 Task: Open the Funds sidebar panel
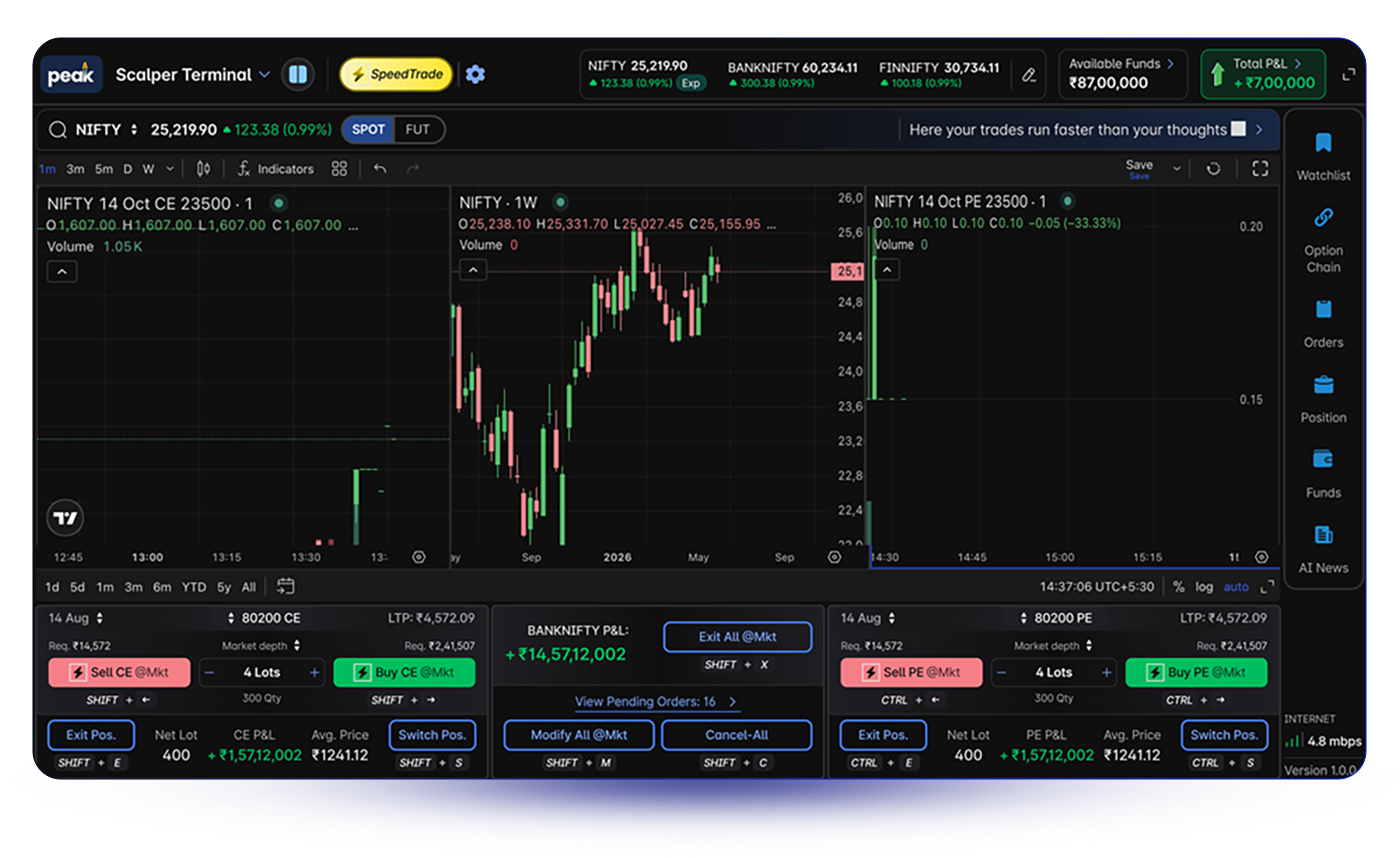click(1323, 474)
